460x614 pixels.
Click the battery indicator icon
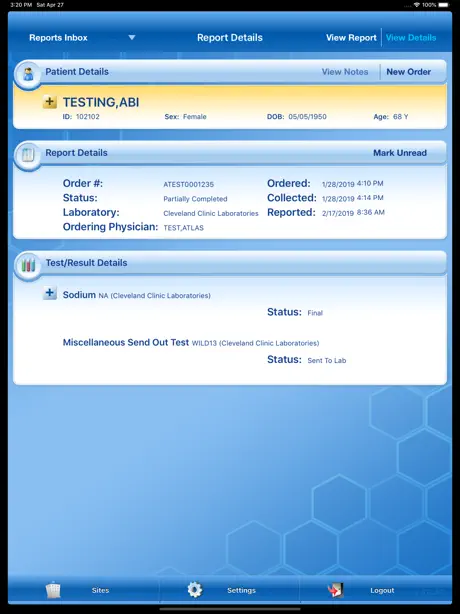click(x=444, y=5)
